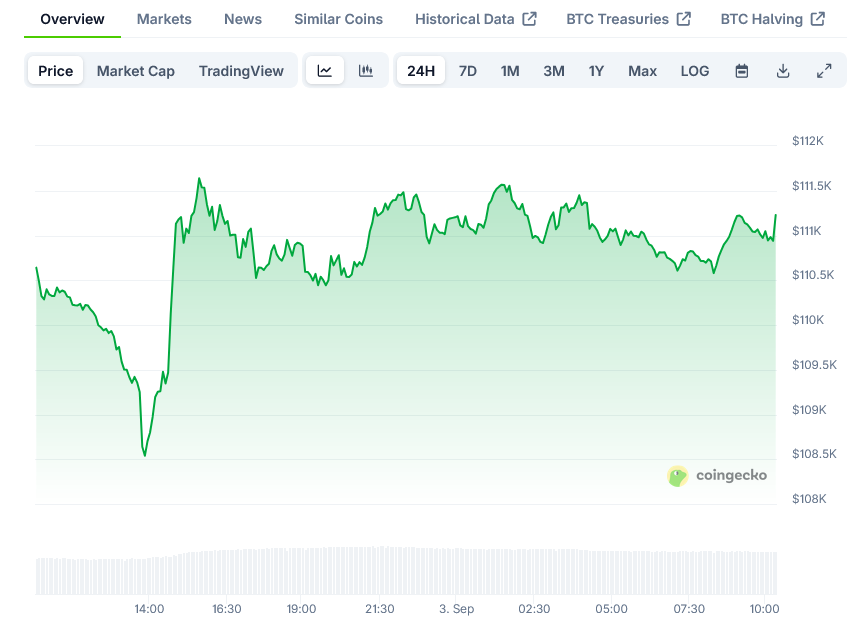Image resolution: width=847 pixels, height=629 pixels.
Task: Switch to candlestick chart icon
Action: [x=366, y=71]
